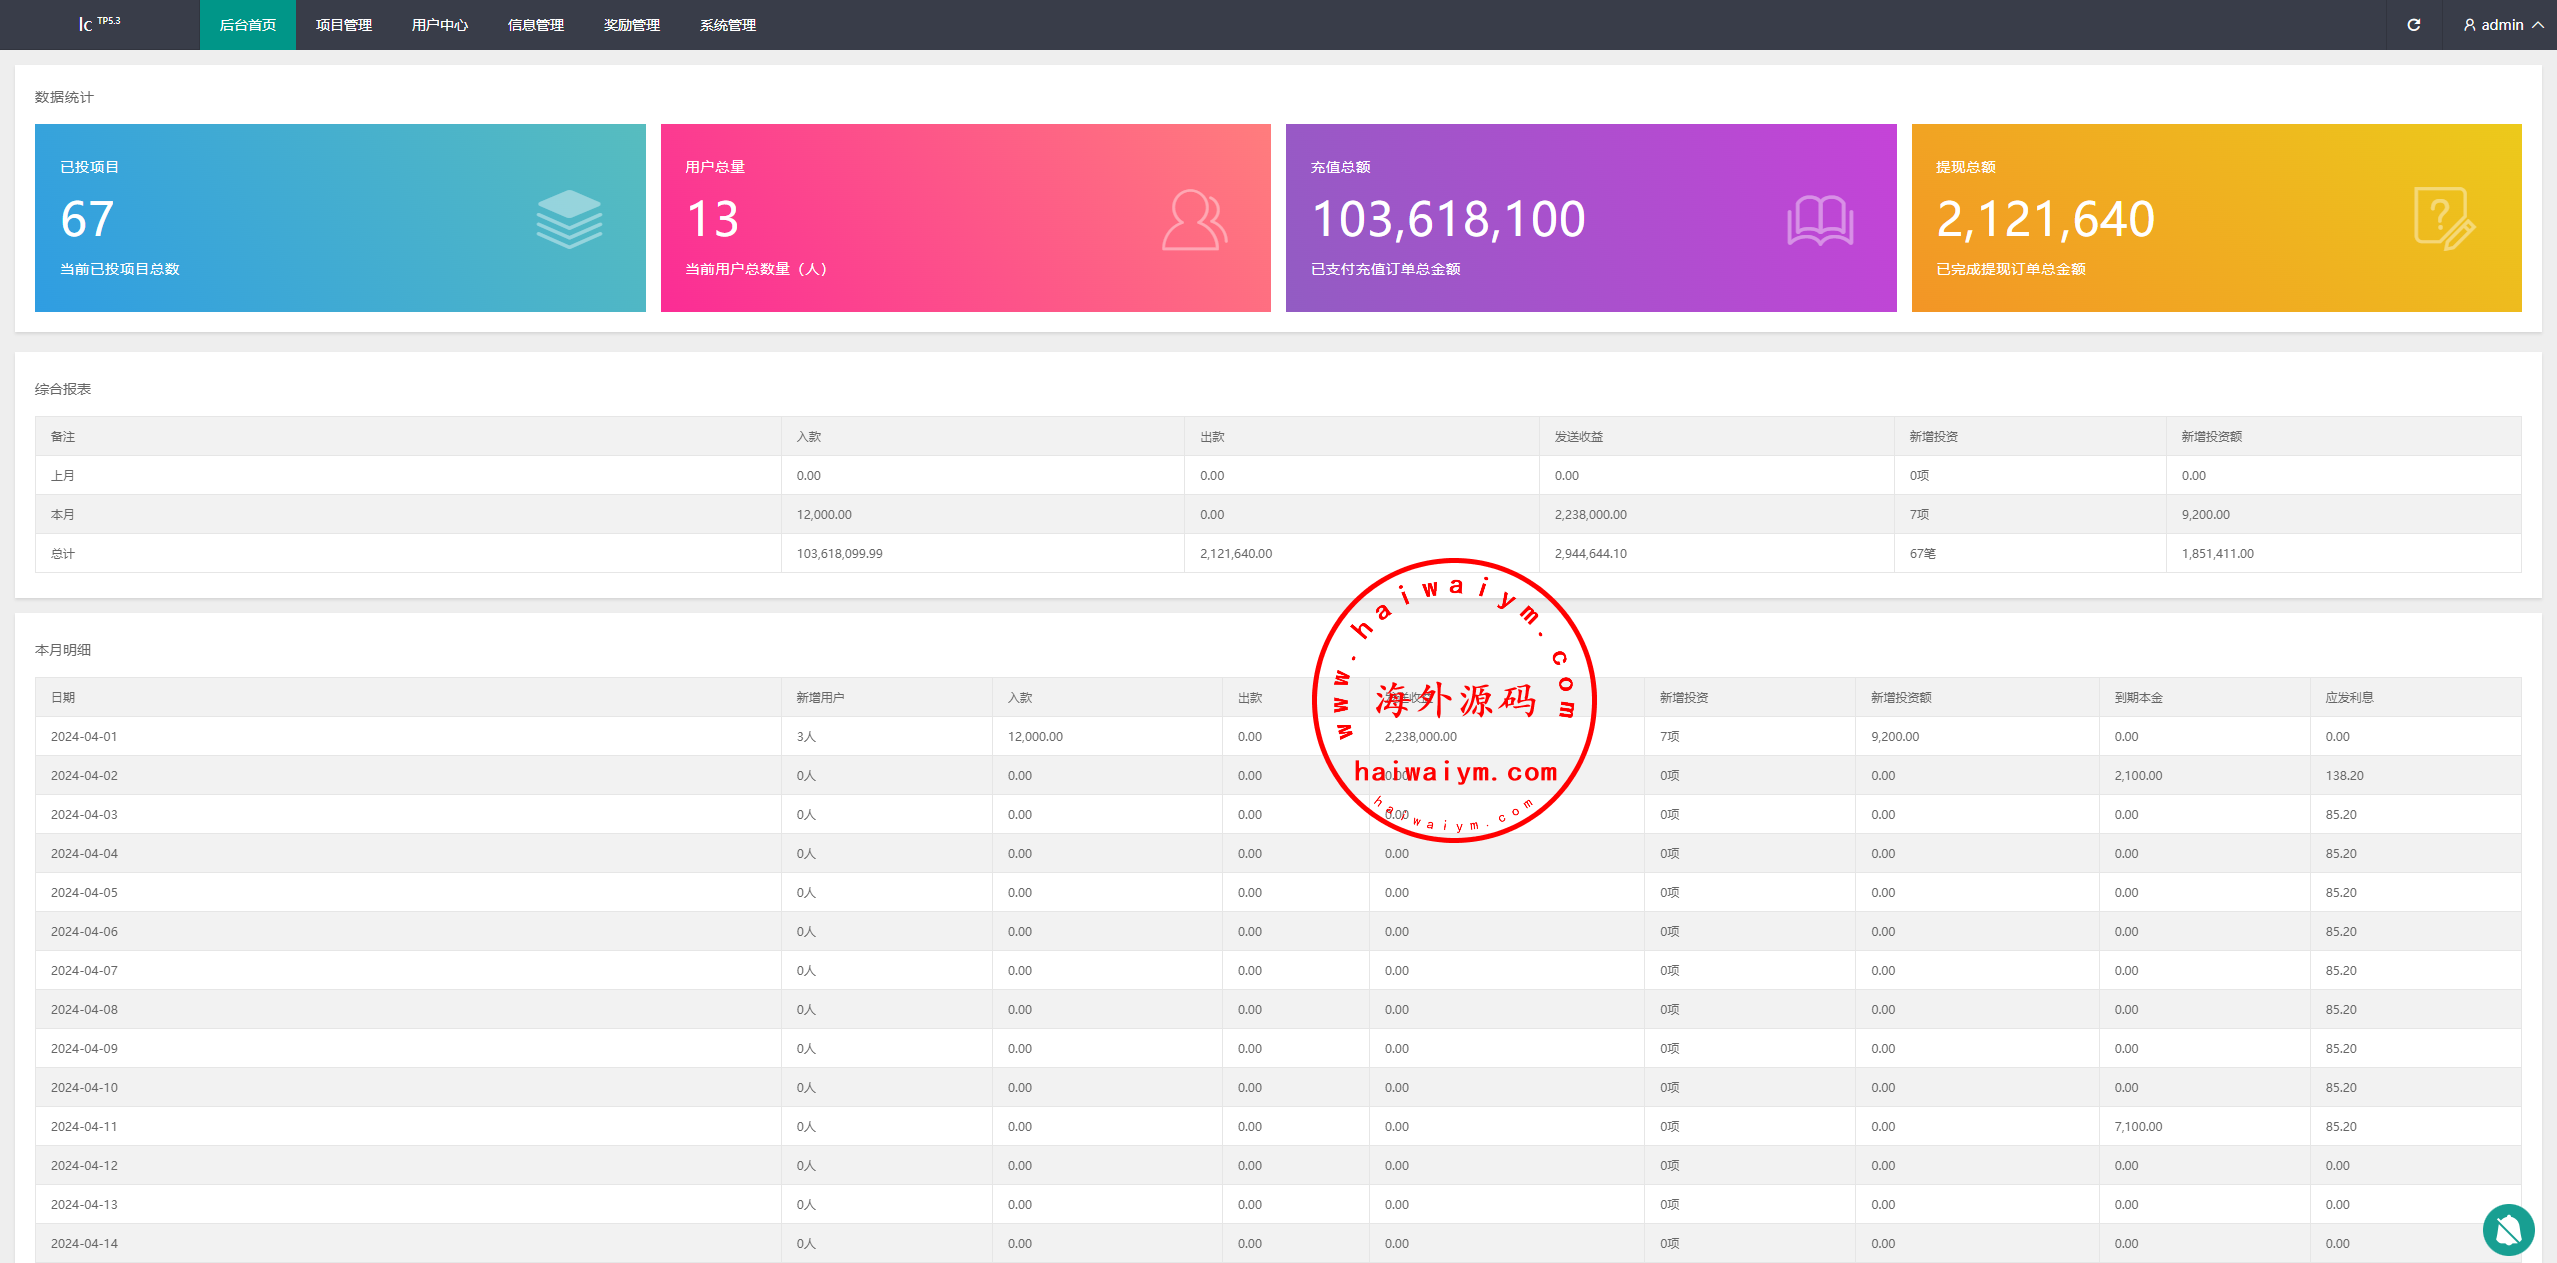Viewport: 2557px width, 1263px height.
Task: Click the admin user avatar icon
Action: (2469, 25)
